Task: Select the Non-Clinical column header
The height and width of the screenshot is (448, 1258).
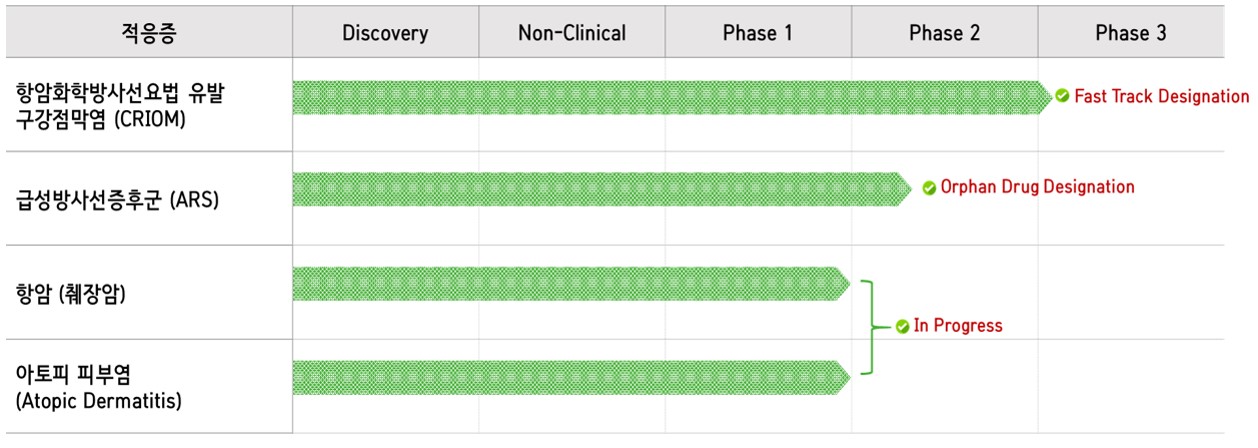Action: [572, 33]
